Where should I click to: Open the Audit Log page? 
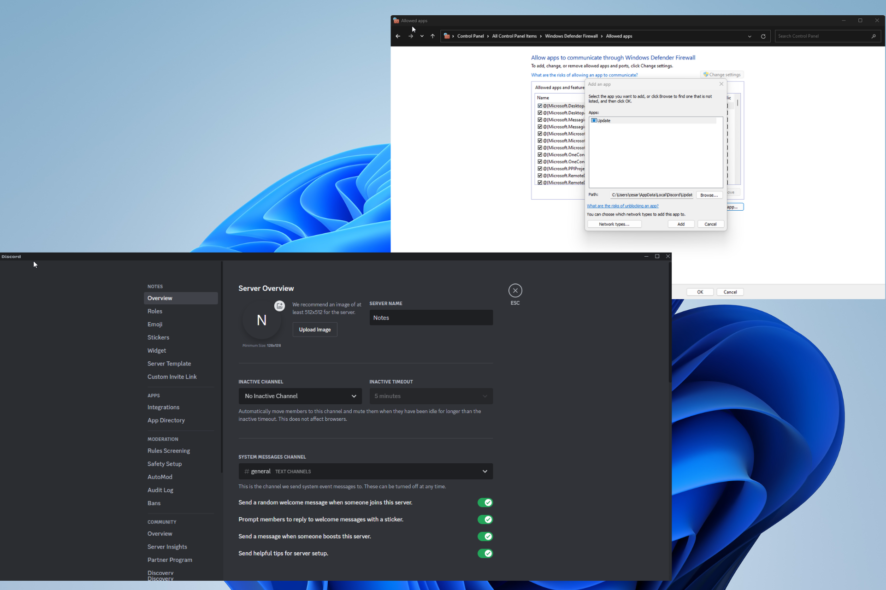tap(160, 490)
